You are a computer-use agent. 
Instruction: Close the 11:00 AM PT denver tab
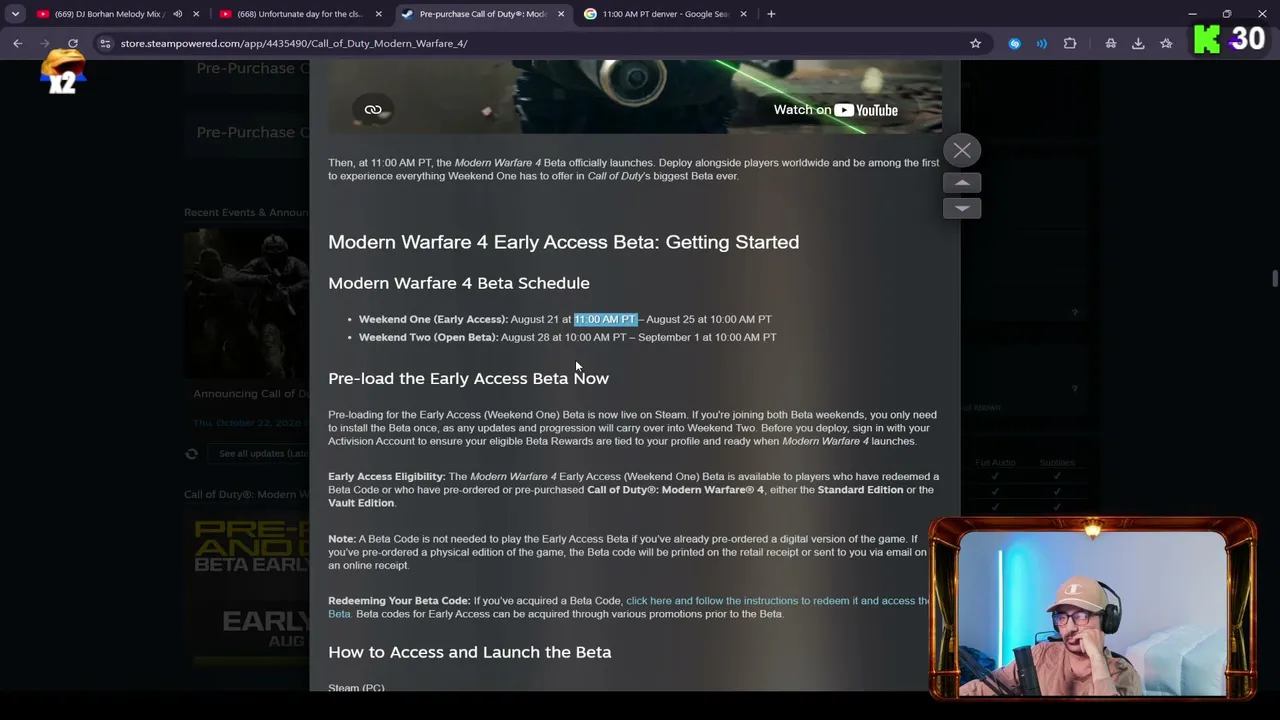coord(743,14)
